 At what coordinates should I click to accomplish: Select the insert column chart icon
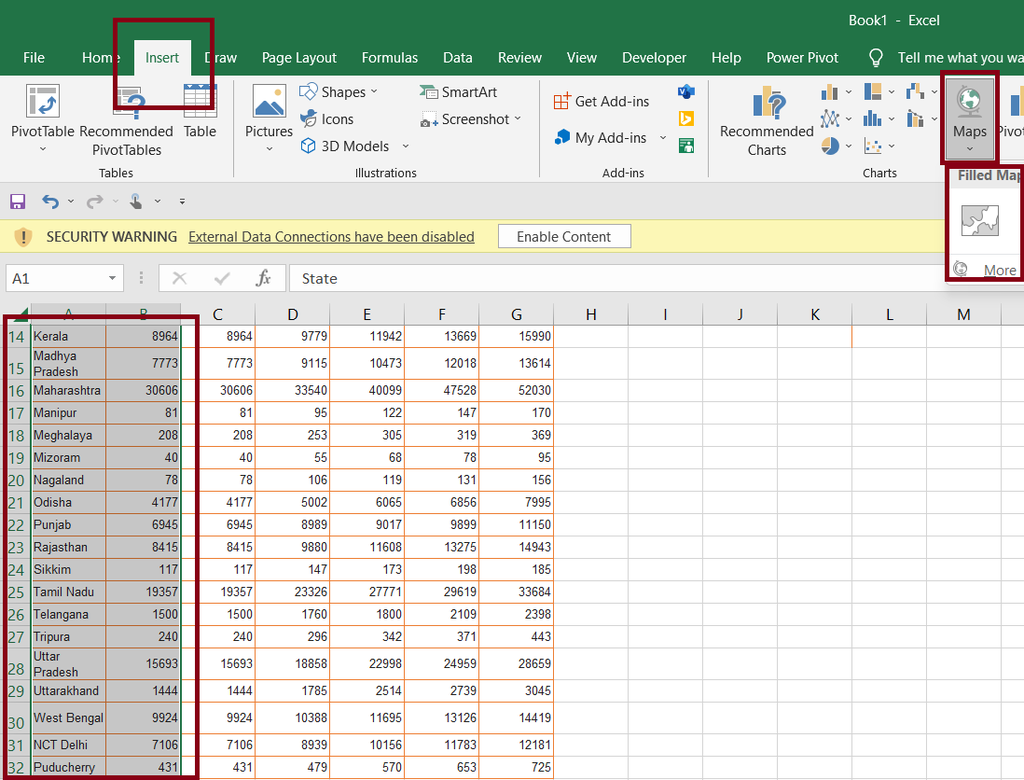coord(831,91)
